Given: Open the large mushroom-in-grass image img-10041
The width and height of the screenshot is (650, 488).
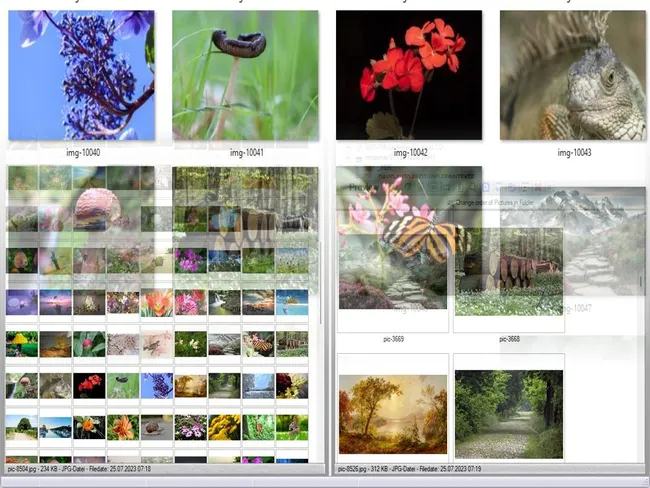Looking at the screenshot, I should [245, 75].
